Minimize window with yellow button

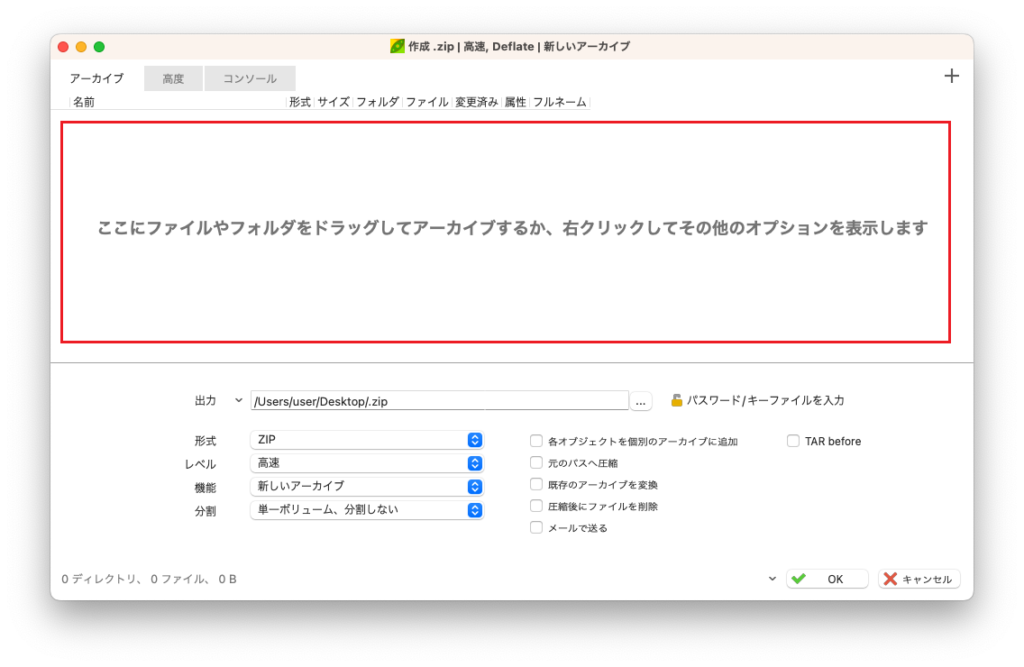click(x=81, y=47)
